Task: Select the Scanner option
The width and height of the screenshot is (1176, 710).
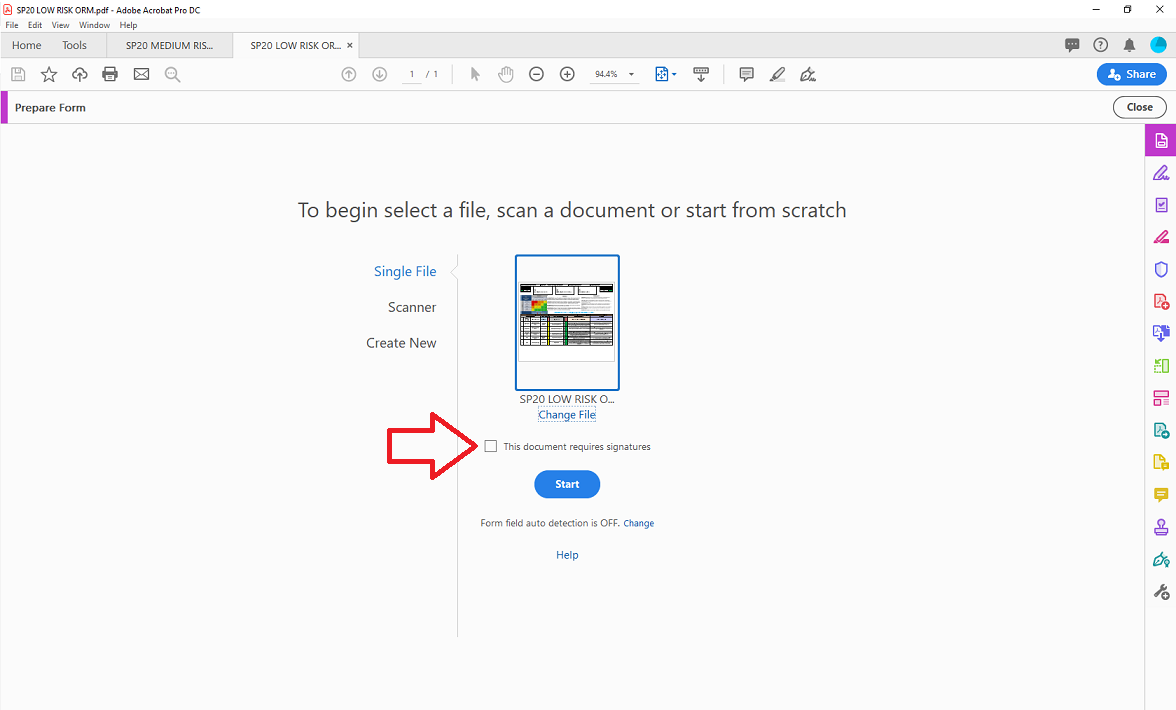Action: pos(412,307)
